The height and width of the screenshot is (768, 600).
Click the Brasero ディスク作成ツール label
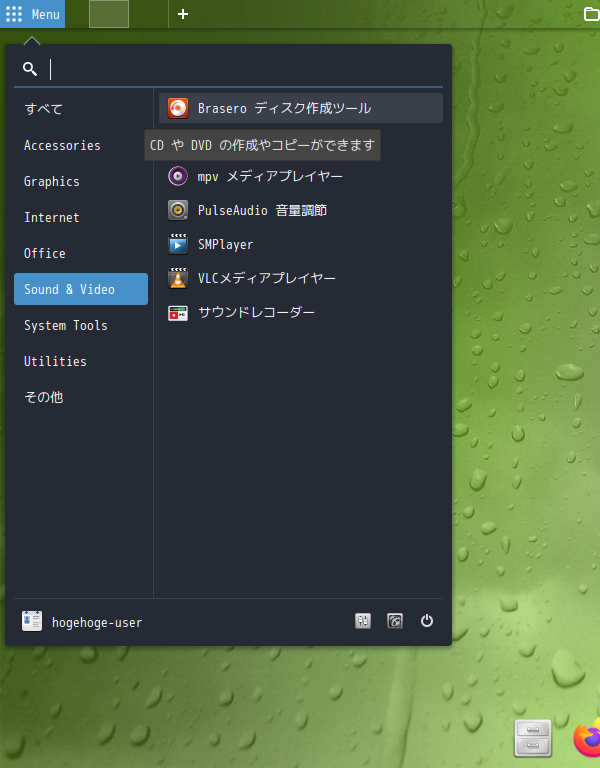pyautogui.click(x=284, y=108)
